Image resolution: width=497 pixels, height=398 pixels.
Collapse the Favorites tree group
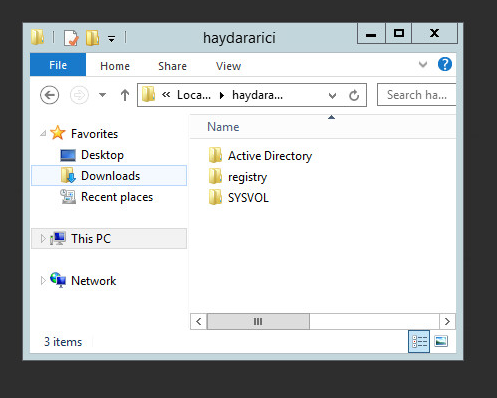43,134
